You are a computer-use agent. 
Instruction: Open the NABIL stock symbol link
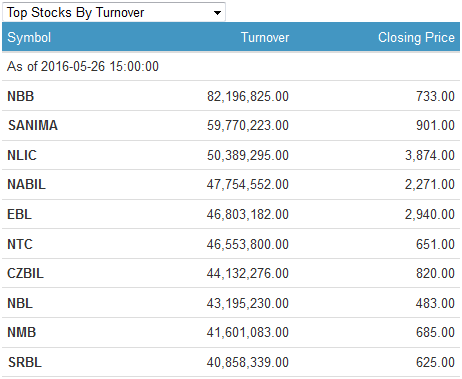click(26, 184)
